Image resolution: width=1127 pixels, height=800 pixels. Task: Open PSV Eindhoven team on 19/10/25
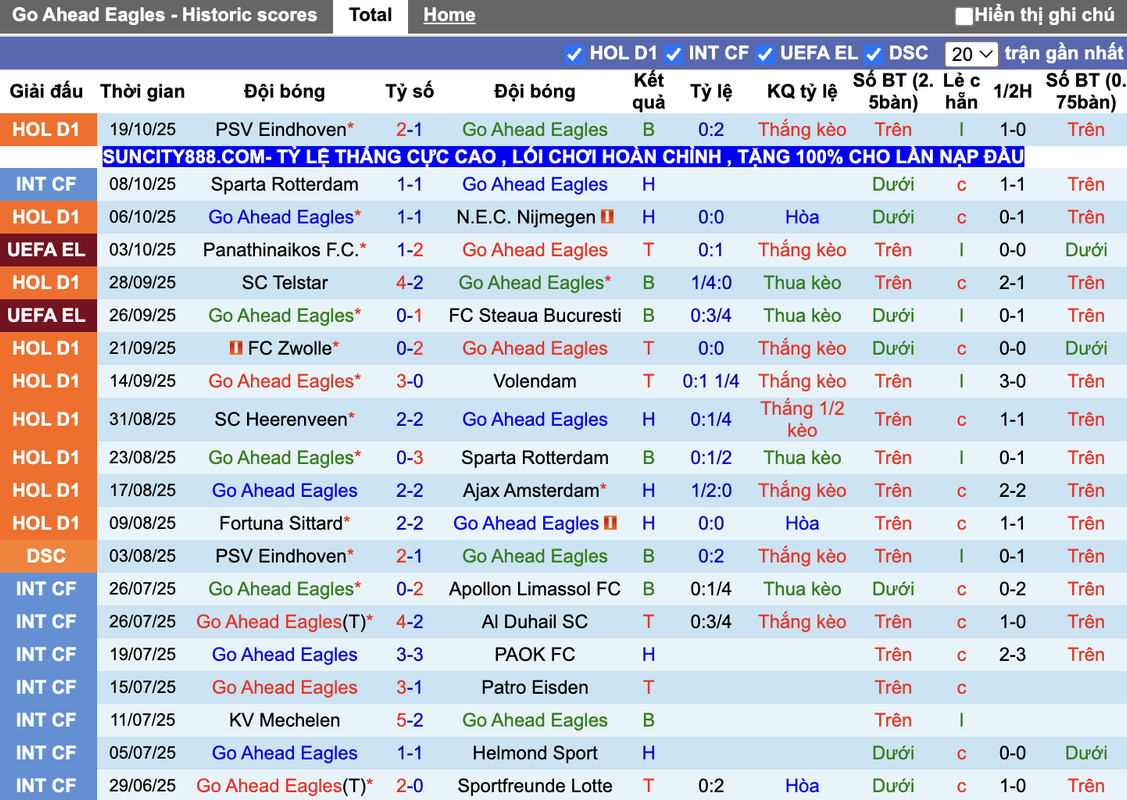click(x=281, y=129)
